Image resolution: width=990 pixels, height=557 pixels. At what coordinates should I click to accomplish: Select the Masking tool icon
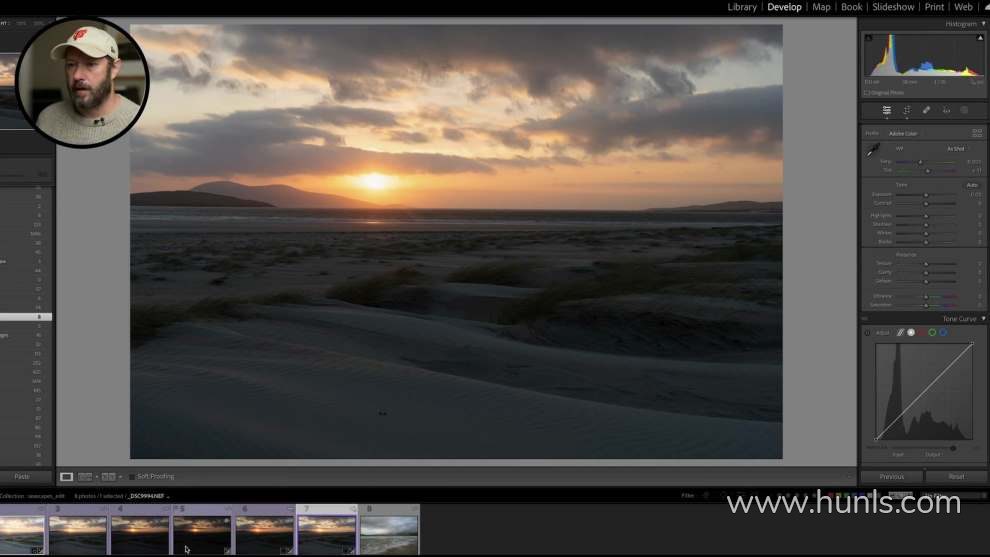(x=965, y=111)
